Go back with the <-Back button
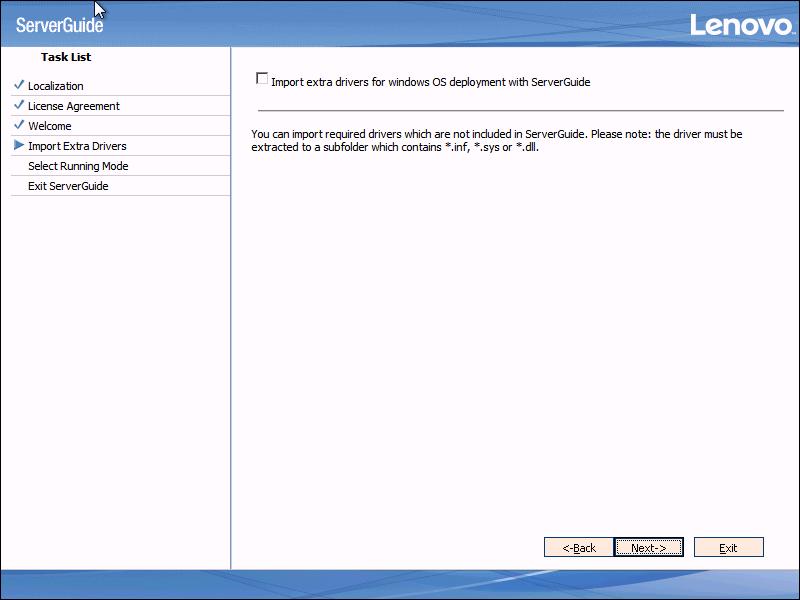 578,548
